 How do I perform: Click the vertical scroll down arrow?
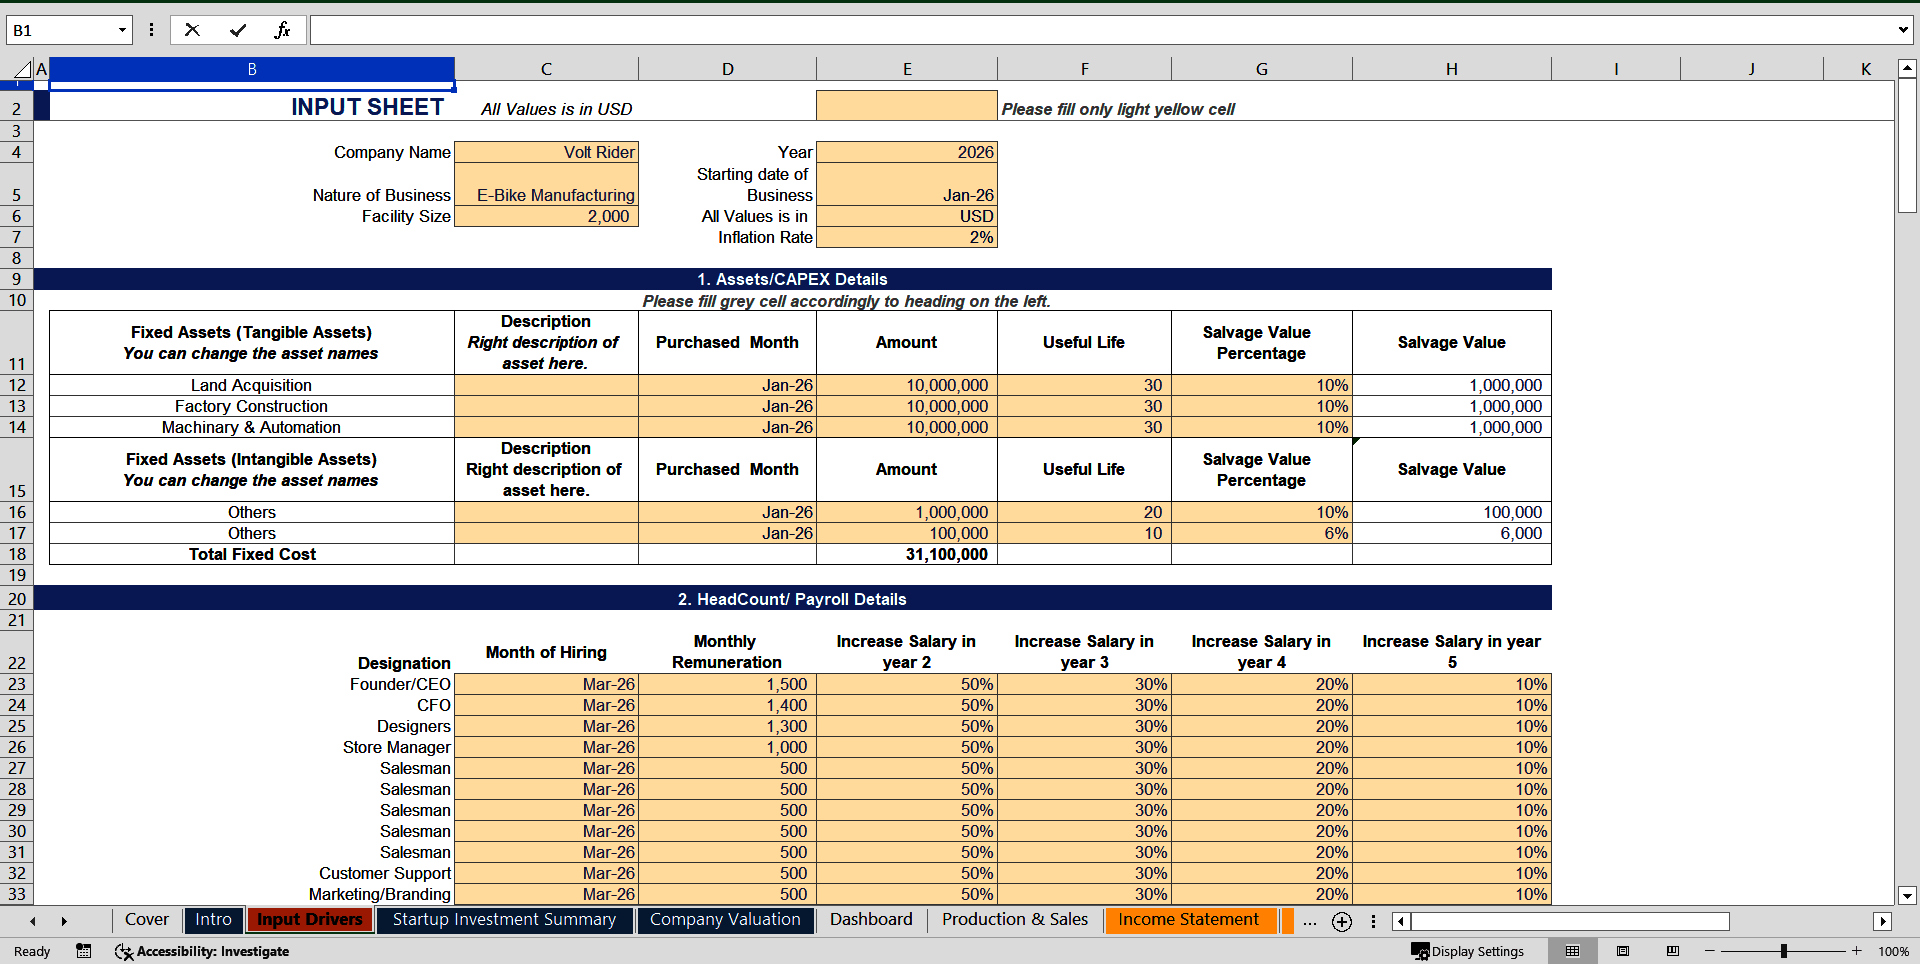point(1907,896)
